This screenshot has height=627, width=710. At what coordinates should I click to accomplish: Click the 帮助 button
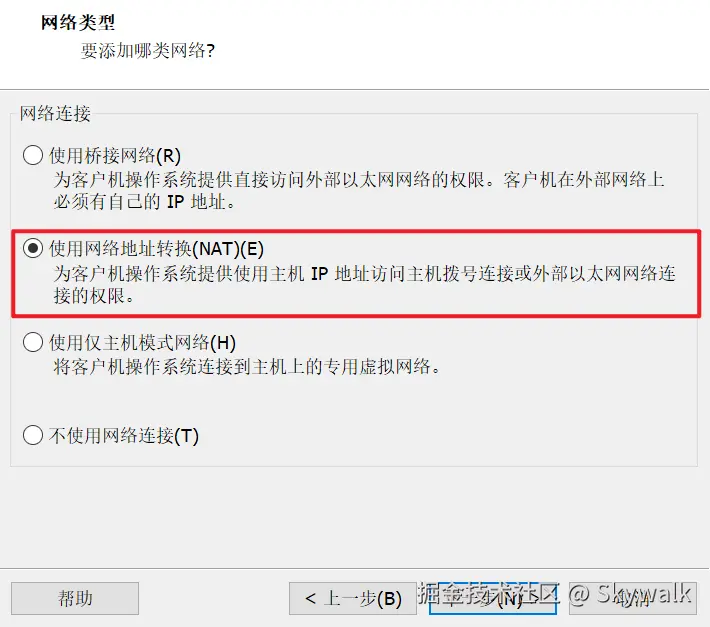pyautogui.click(x=75, y=598)
